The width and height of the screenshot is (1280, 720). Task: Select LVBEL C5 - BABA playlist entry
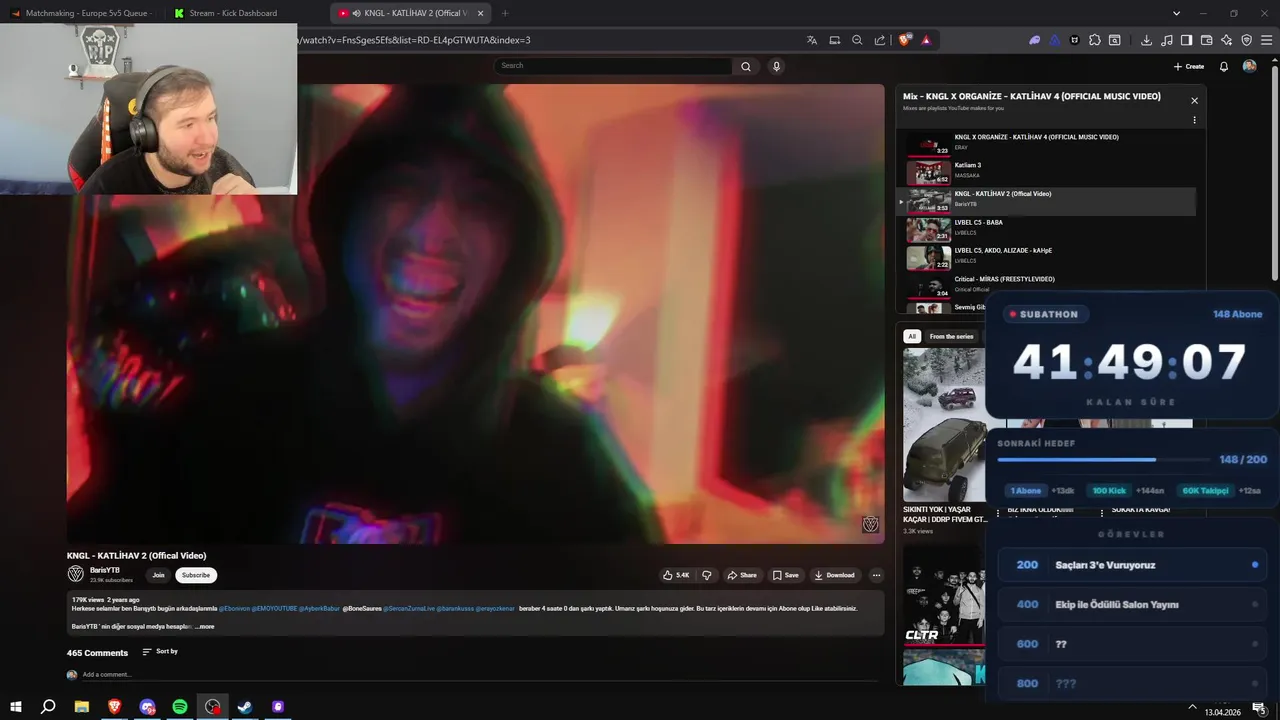tap(1045, 230)
